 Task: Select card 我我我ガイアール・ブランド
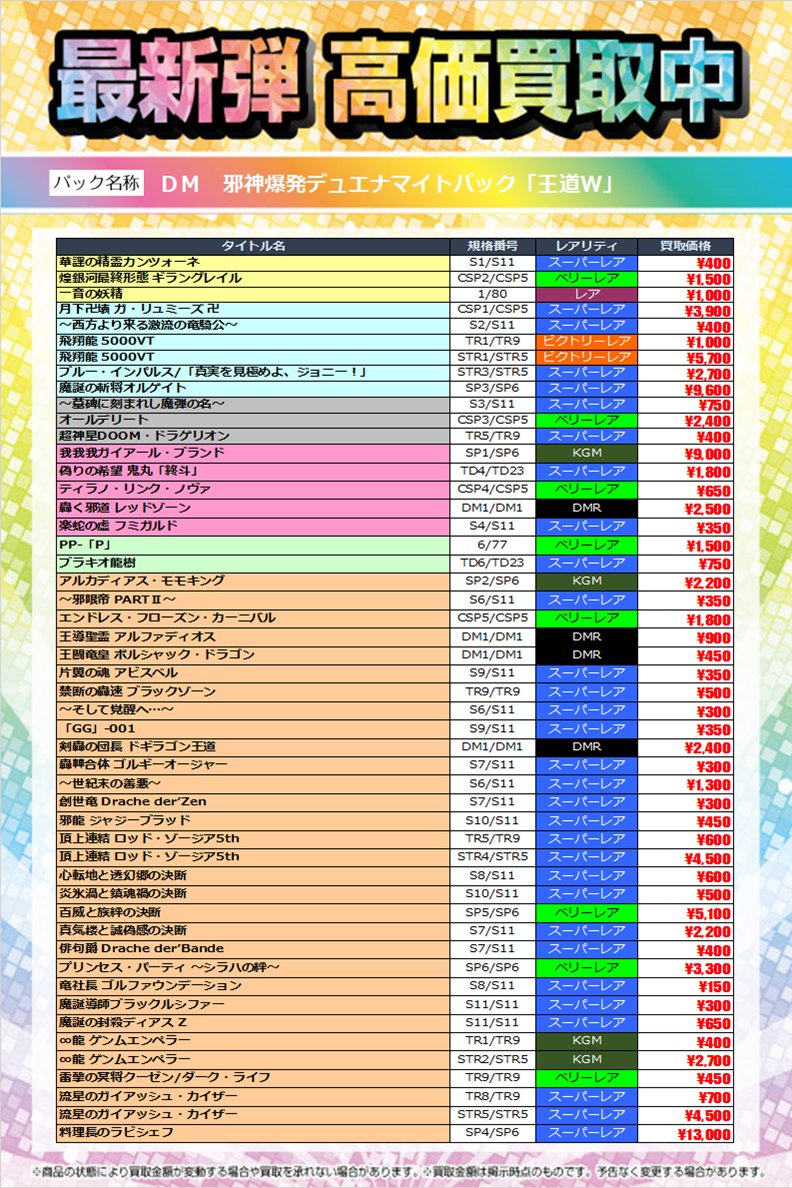142,453
